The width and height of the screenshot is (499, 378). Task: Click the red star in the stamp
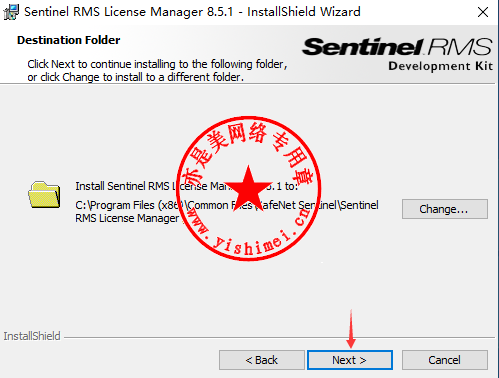point(248,188)
